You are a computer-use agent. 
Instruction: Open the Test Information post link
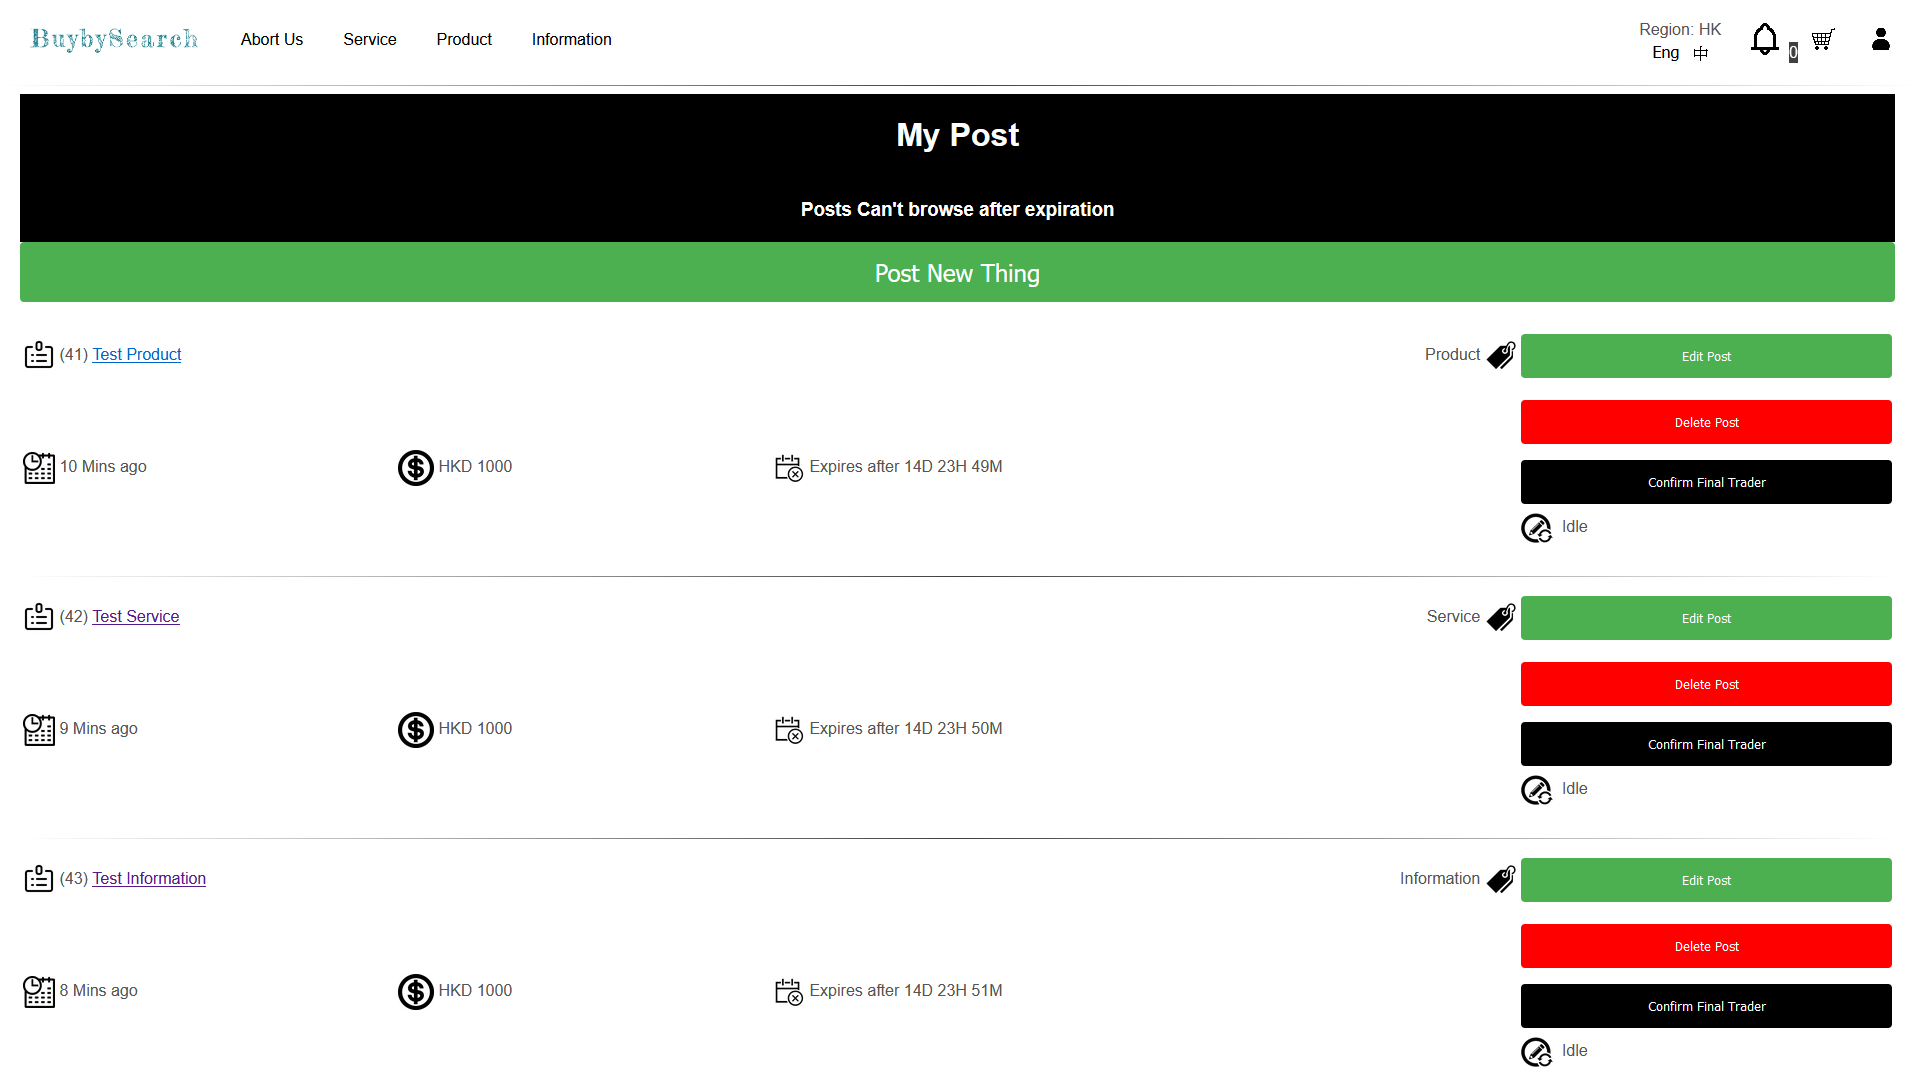pos(149,878)
